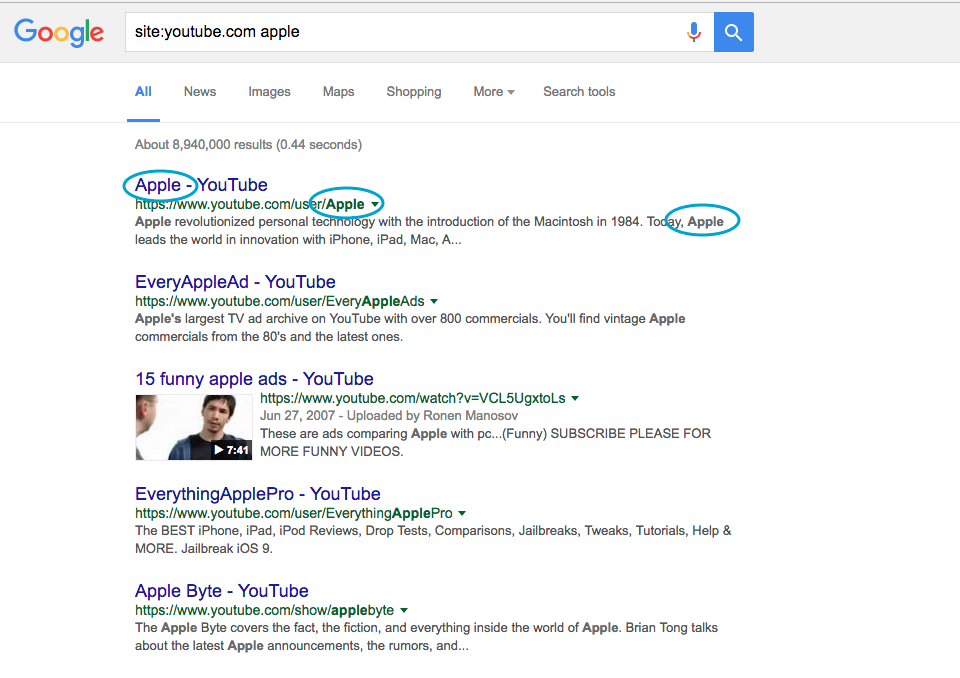960x678 pixels.
Task: Open the Maps tab
Action: point(339,92)
